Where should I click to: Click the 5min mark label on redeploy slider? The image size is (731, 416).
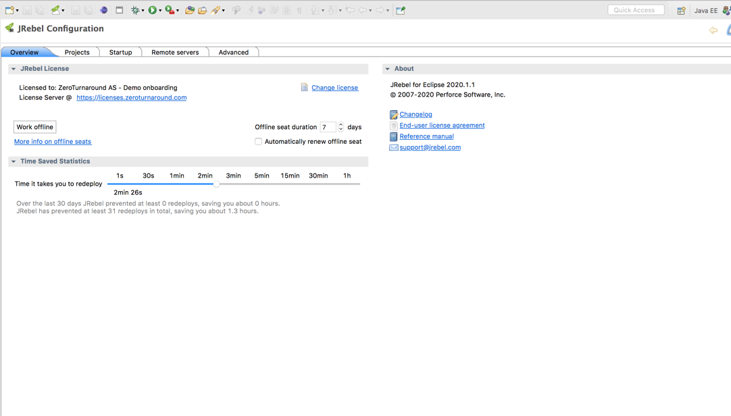[x=262, y=175]
